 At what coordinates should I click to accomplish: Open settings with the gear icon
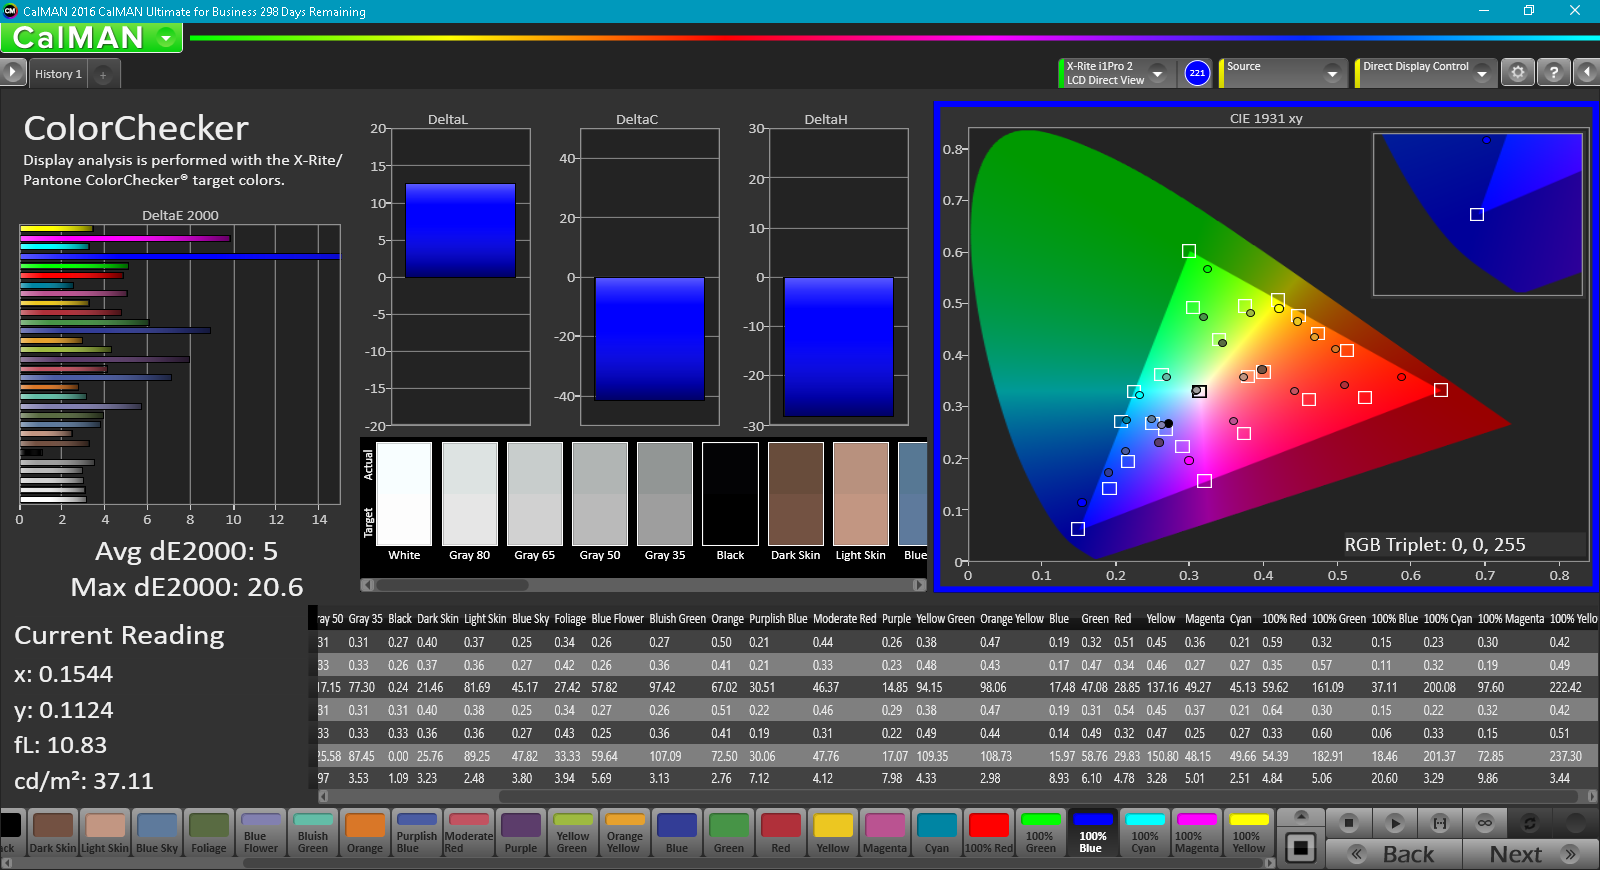[1518, 73]
